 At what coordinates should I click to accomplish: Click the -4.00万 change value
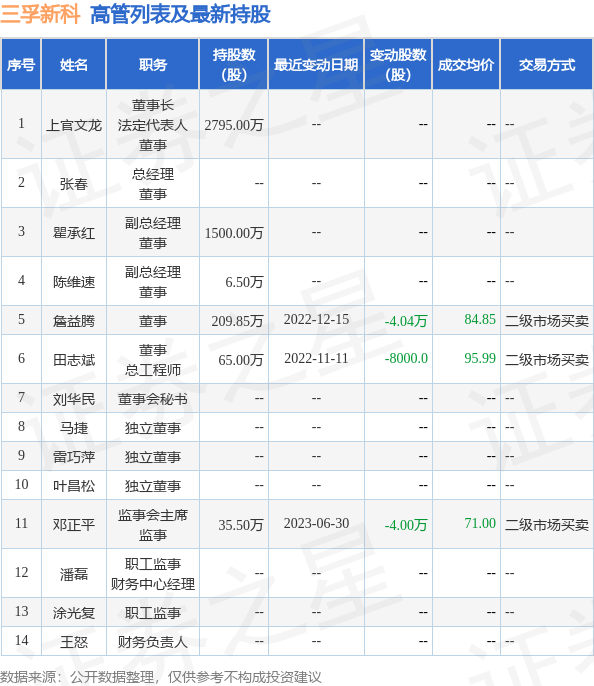coord(405,525)
